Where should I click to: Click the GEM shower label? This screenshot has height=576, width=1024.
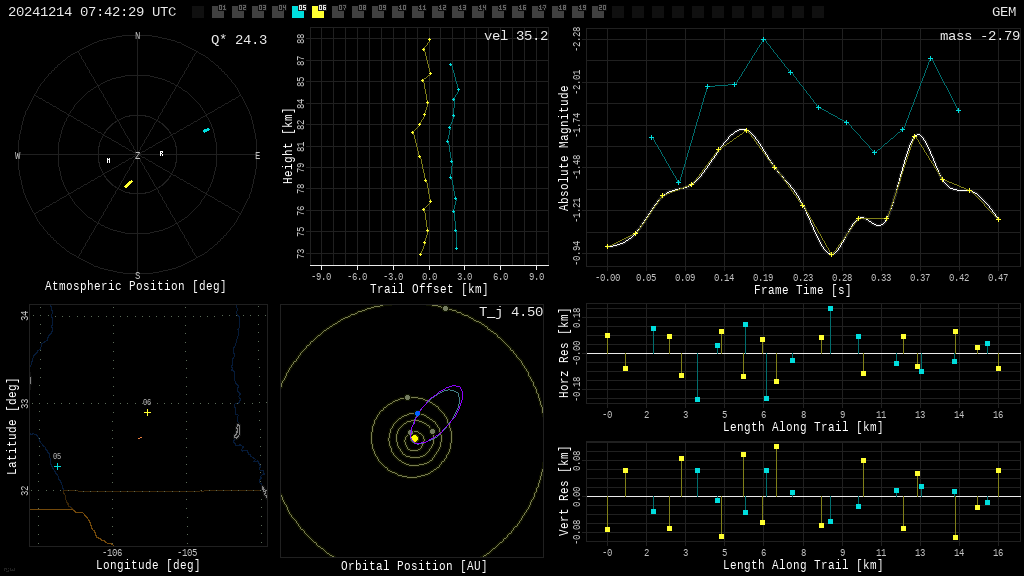click(x=1003, y=12)
